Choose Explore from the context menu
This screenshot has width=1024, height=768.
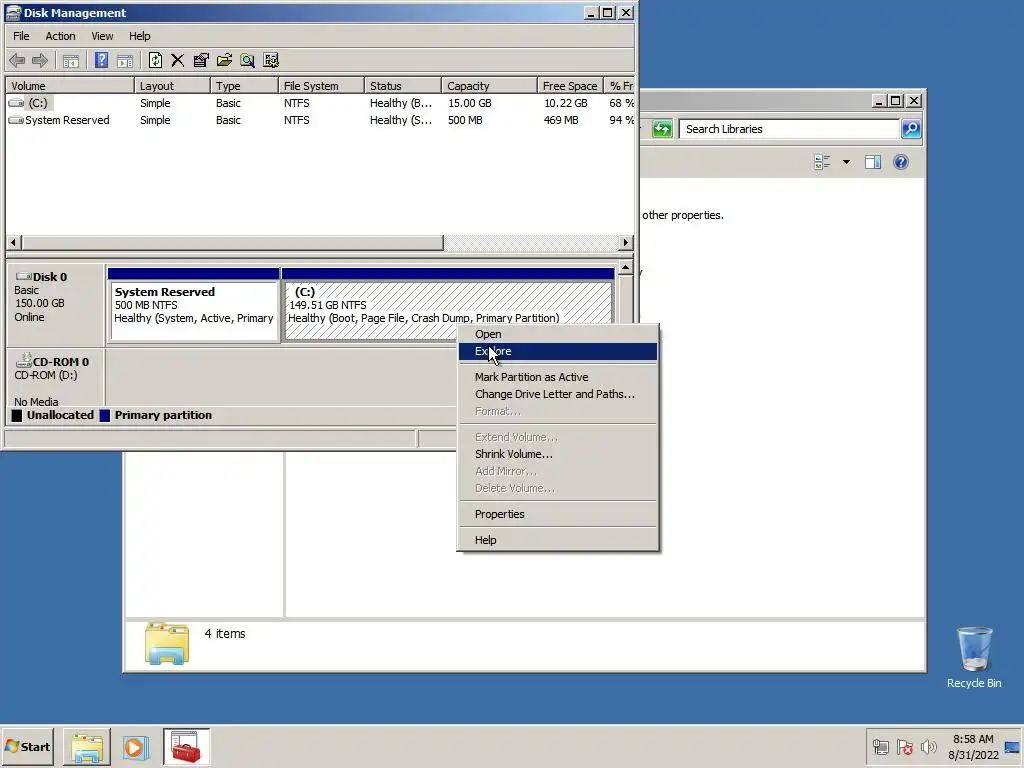[x=558, y=351]
